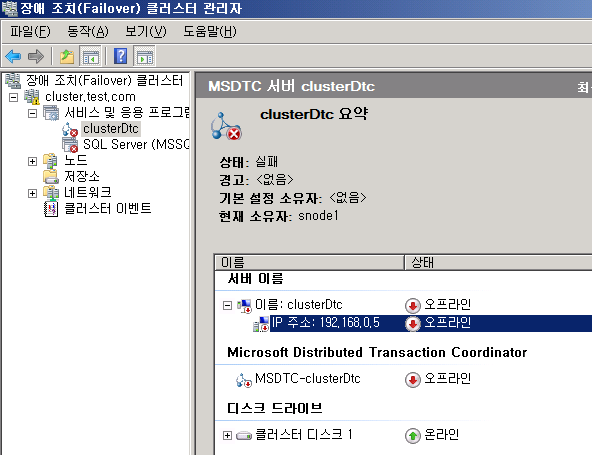Screen dimensions: 592x455
Task: Expand the 네트워크 tree node
Action: [x=32, y=193]
